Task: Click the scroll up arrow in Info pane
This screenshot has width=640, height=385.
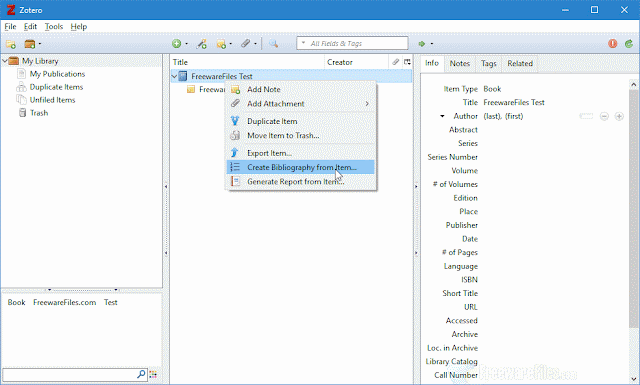Action: (633, 85)
